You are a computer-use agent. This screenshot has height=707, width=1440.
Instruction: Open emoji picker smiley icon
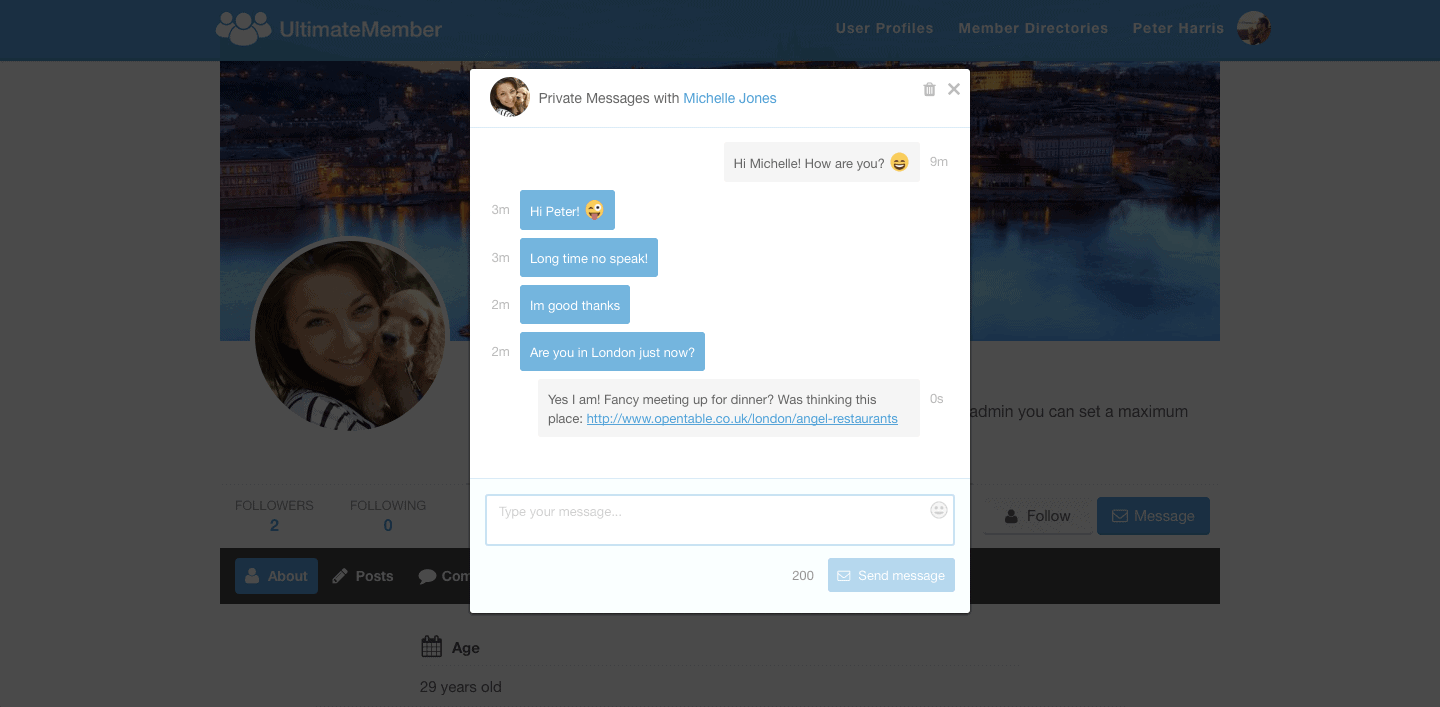(x=939, y=510)
